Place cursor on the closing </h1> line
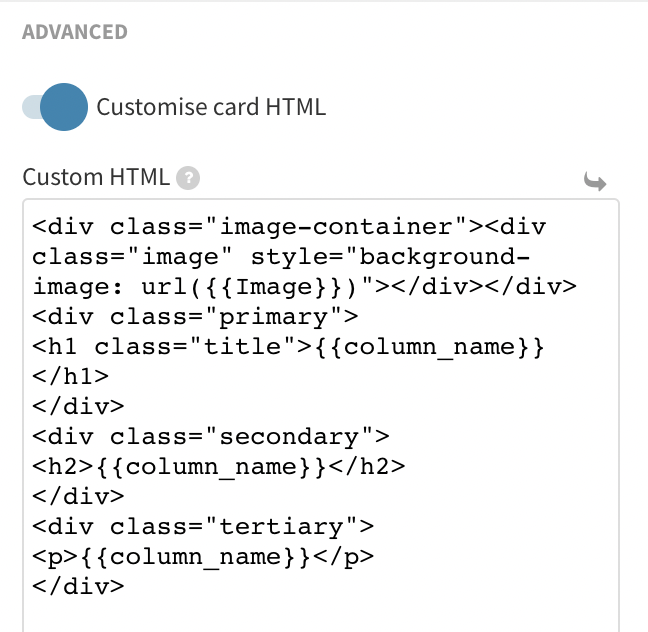 (70, 377)
